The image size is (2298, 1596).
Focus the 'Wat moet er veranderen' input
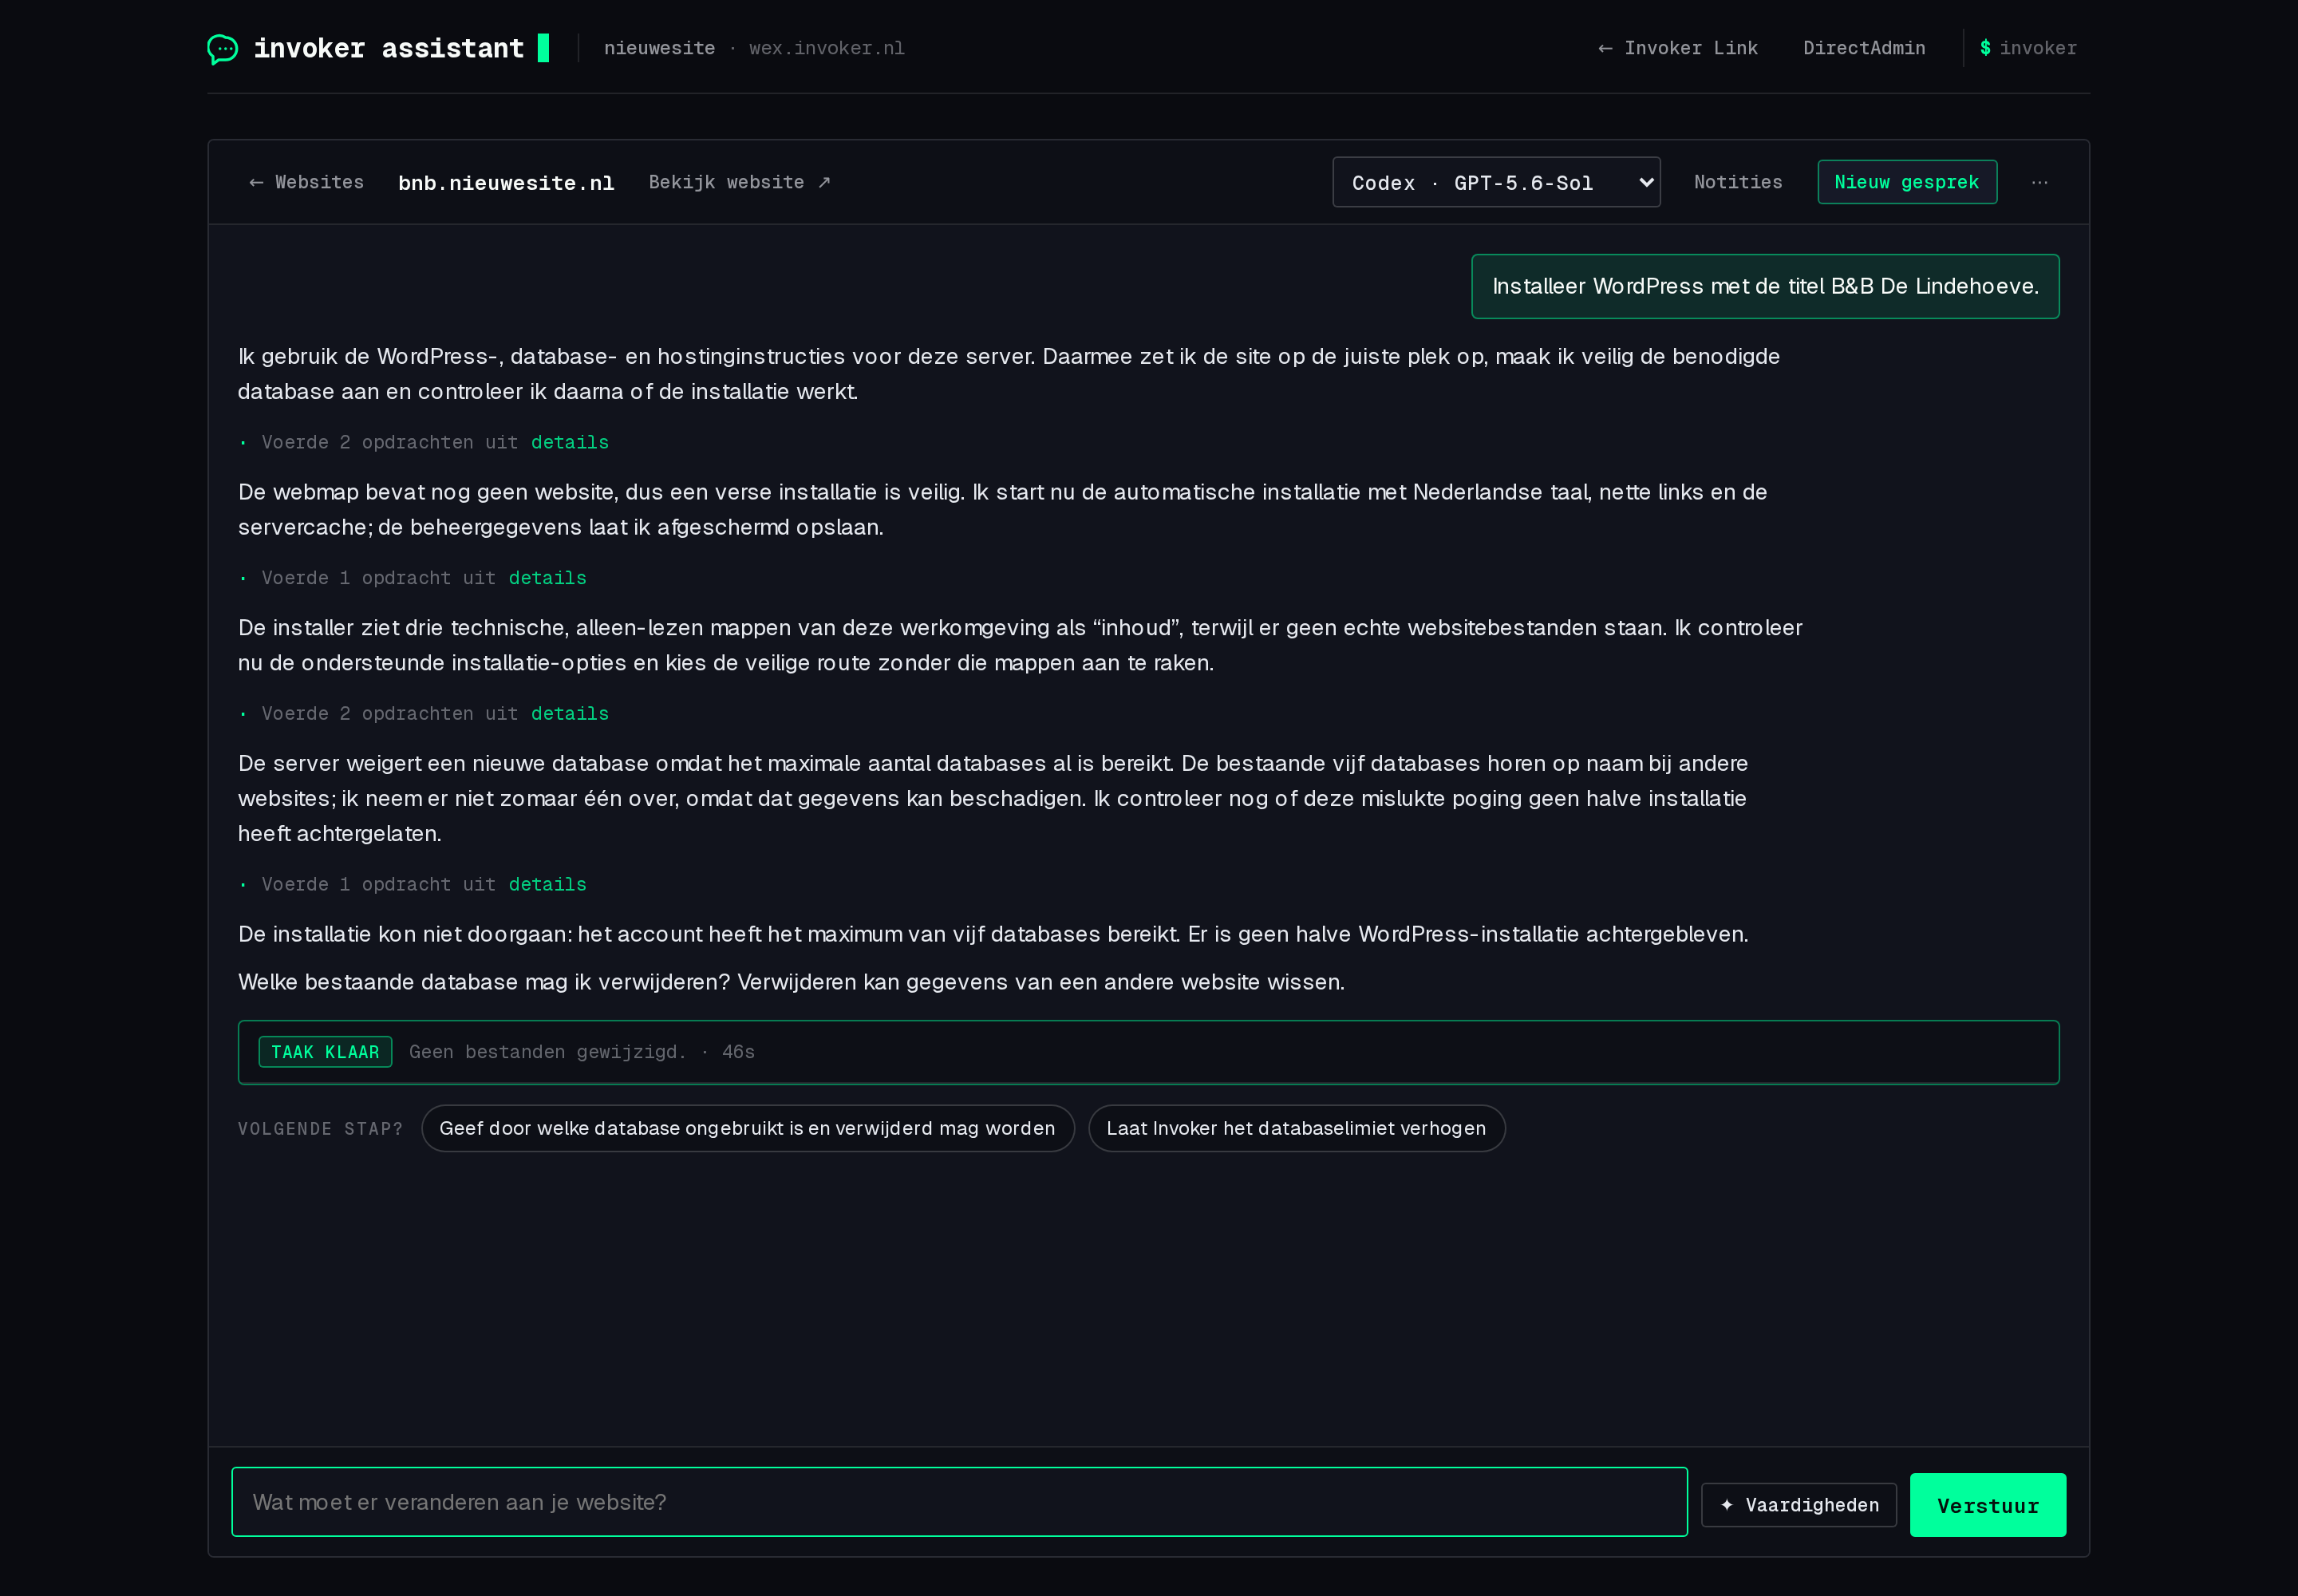click(959, 1502)
